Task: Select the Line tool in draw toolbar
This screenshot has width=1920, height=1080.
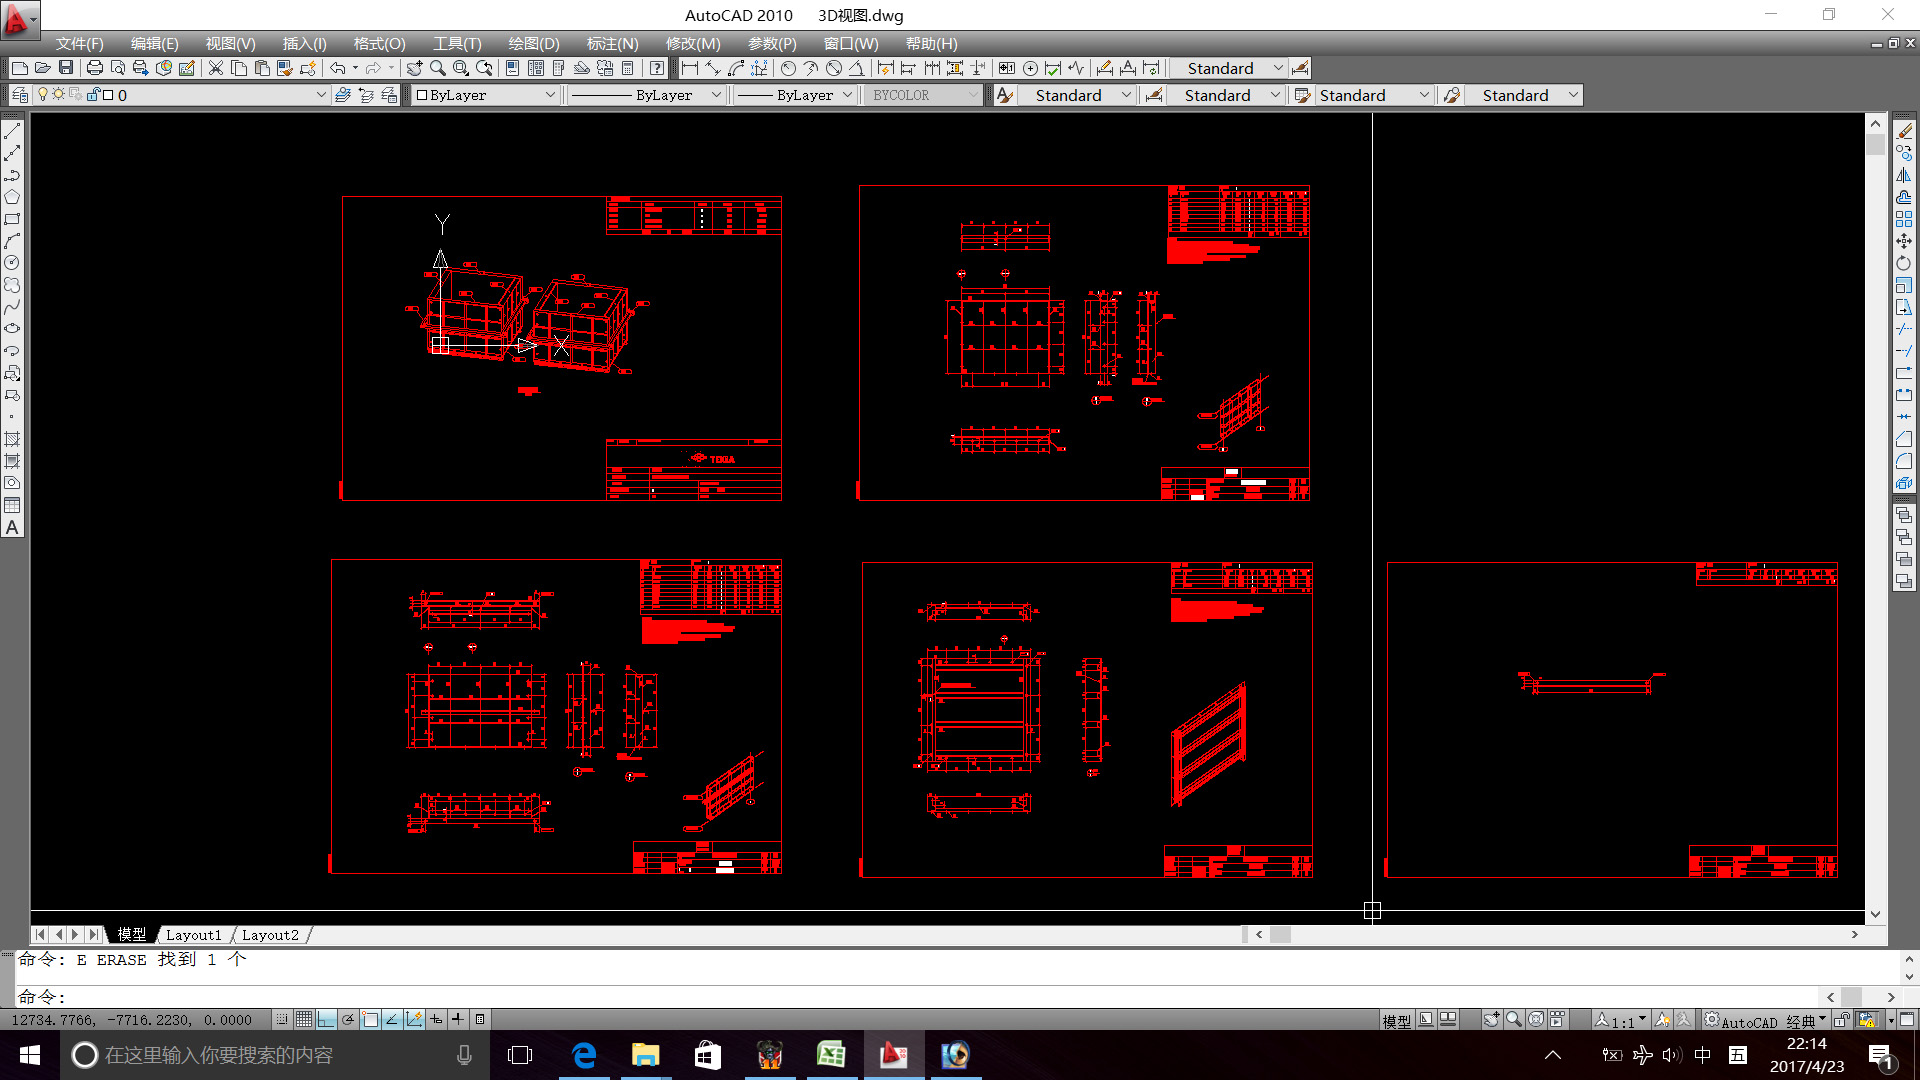Action: 12,132
